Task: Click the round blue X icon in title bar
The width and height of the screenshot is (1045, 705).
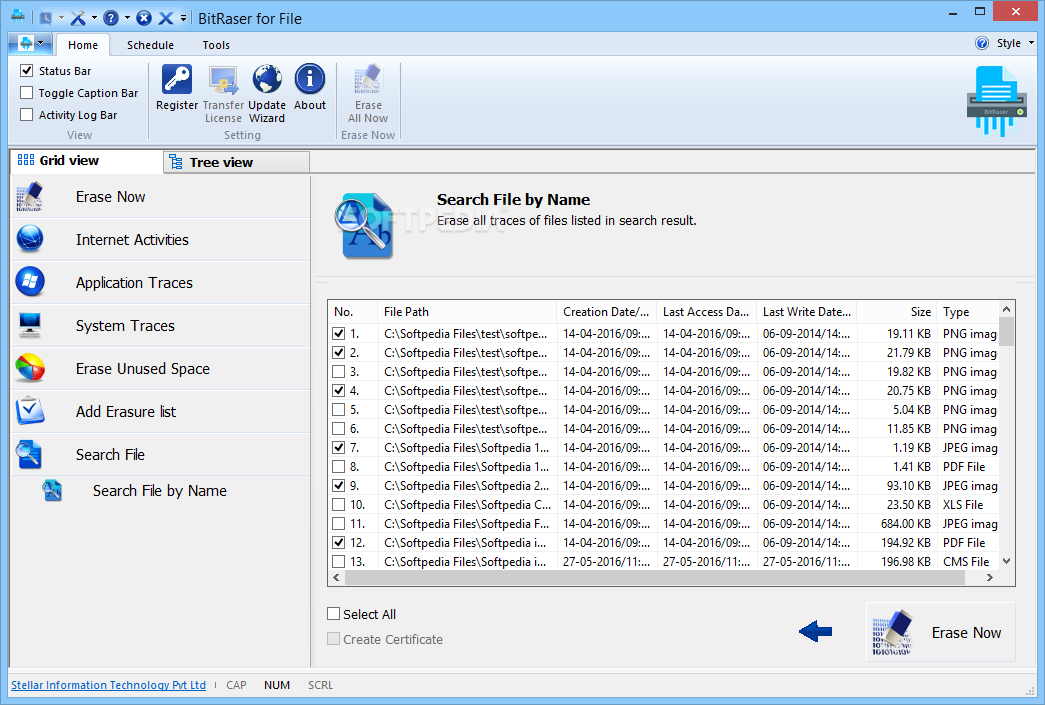Action: [144, 18]
